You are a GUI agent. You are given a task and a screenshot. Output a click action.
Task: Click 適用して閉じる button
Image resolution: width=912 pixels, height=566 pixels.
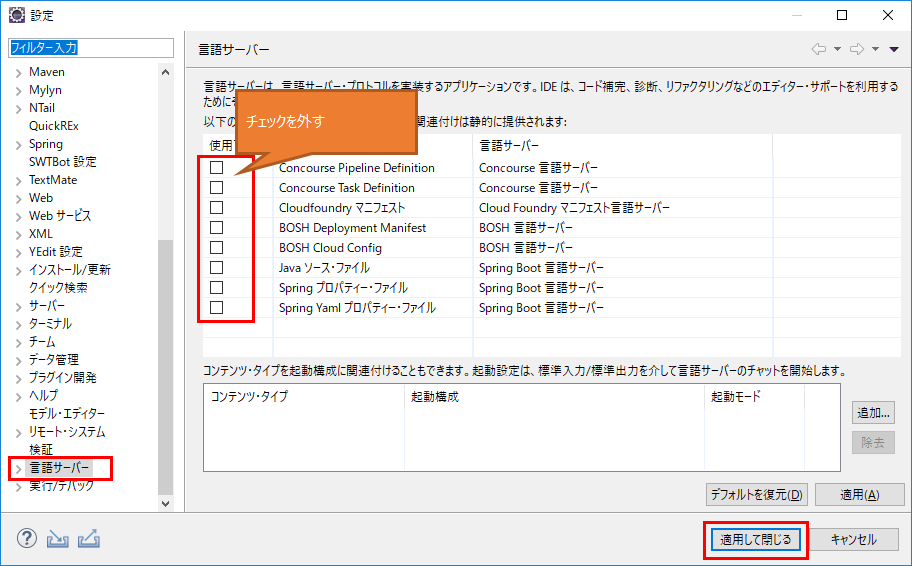pos(756,540)
